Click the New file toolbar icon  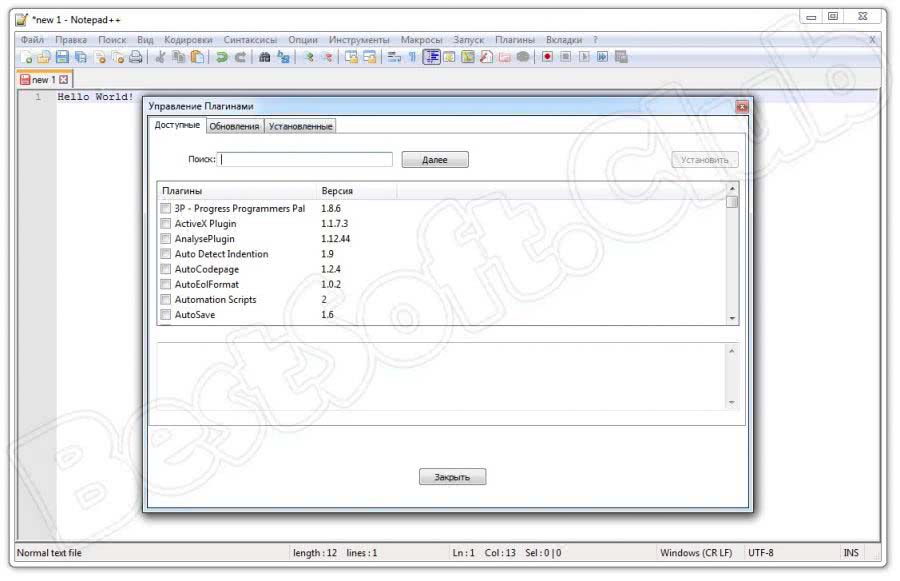pyautogui.click(x=27, y=57)
